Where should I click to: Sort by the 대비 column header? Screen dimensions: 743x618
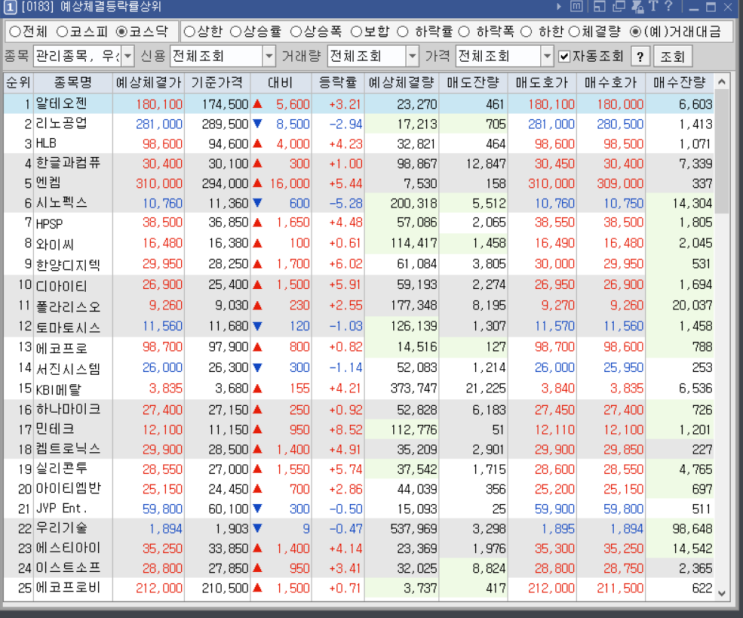click(x=281, y=83)
